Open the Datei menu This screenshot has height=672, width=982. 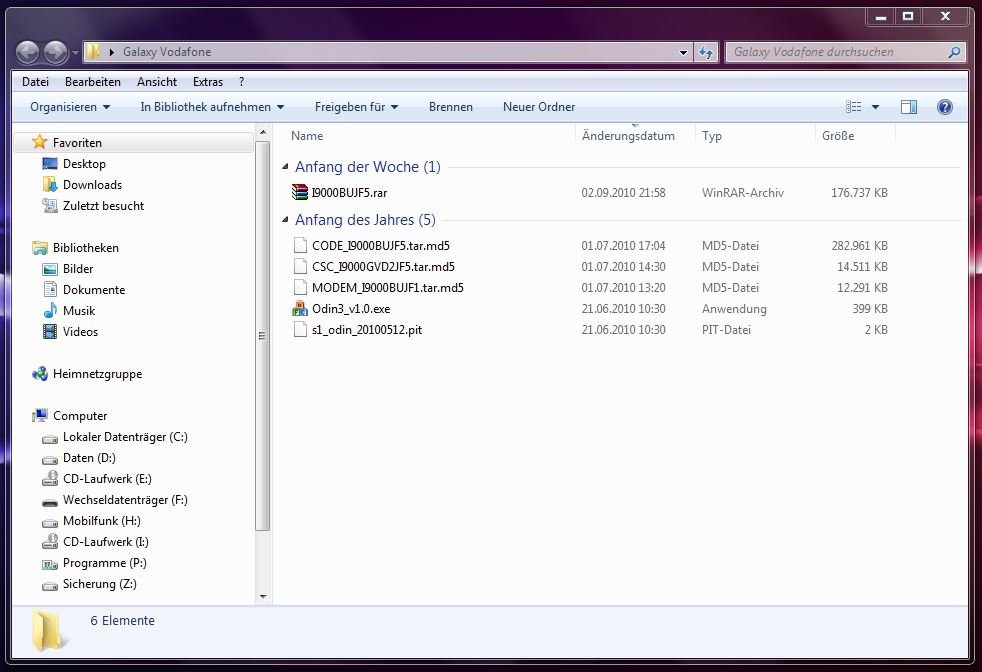tap(35, 81)
